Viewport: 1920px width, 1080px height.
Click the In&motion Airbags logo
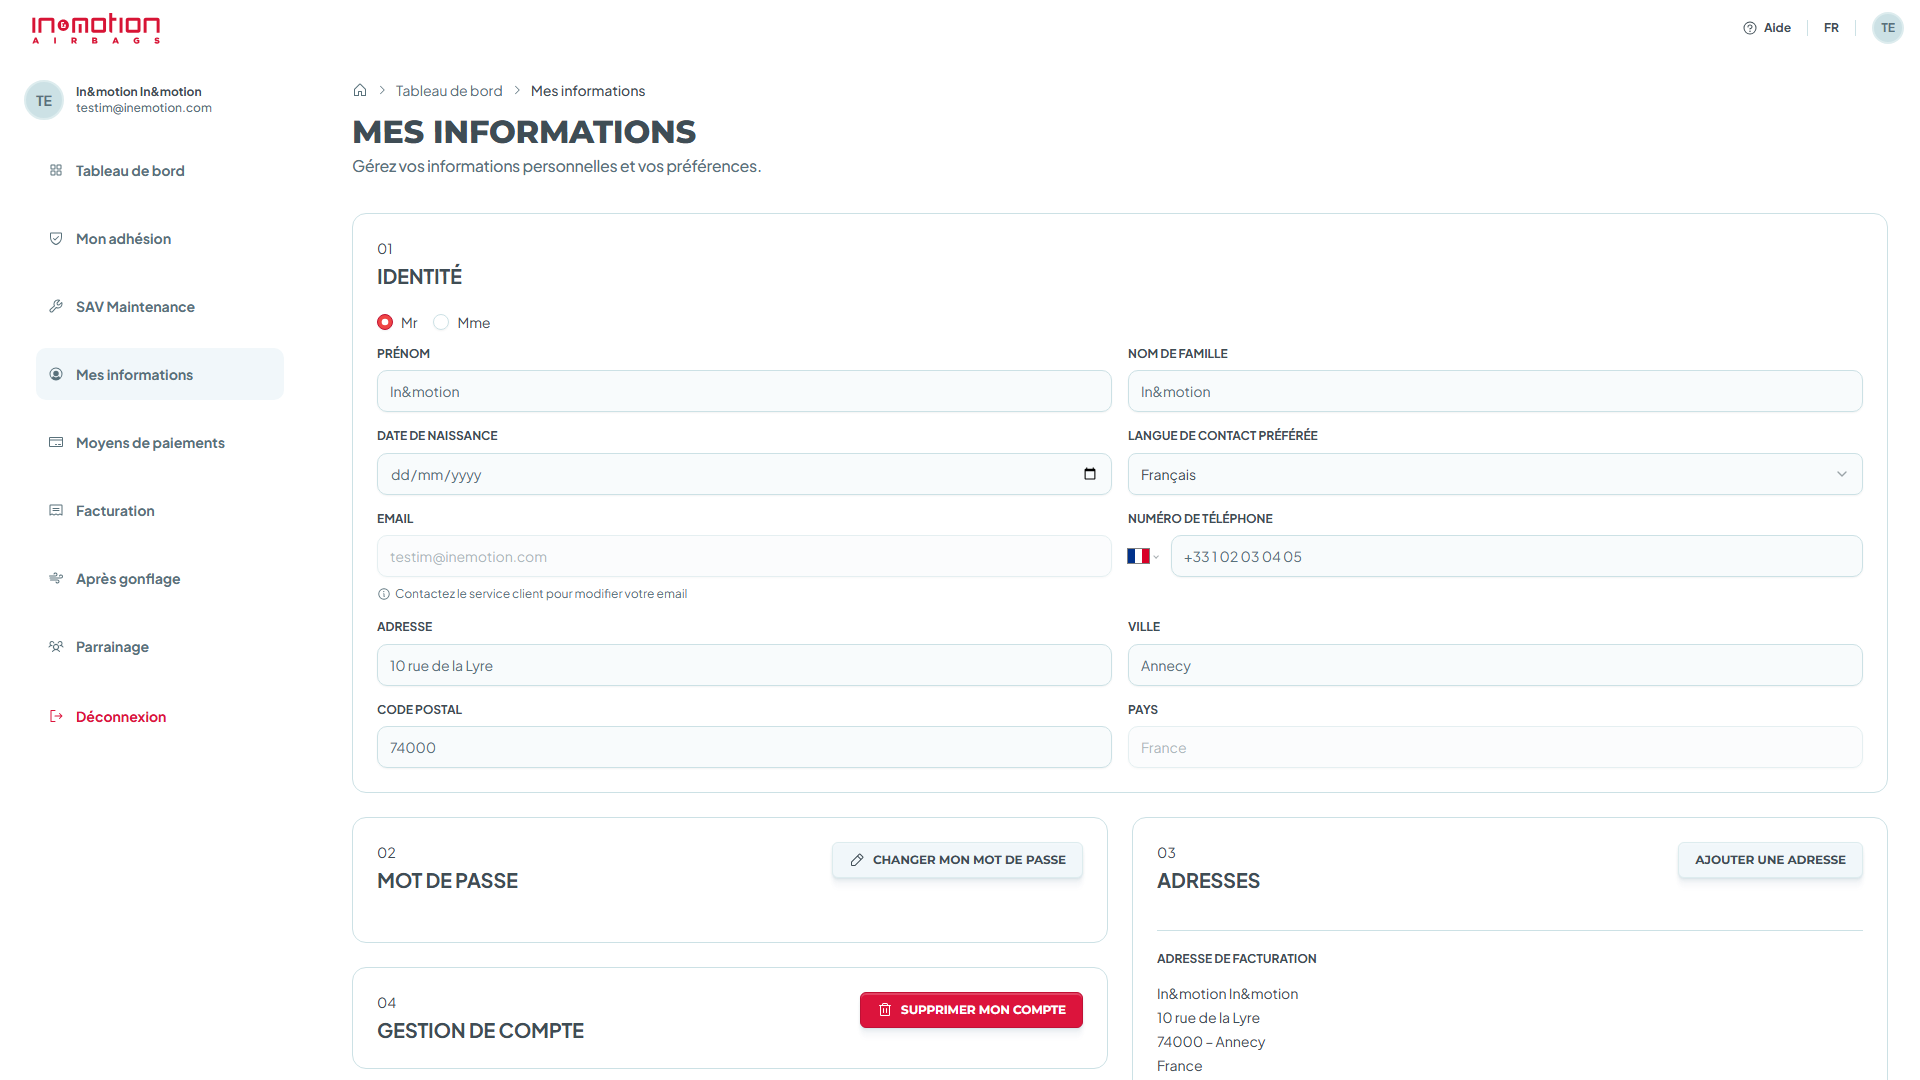click(96, 29)
